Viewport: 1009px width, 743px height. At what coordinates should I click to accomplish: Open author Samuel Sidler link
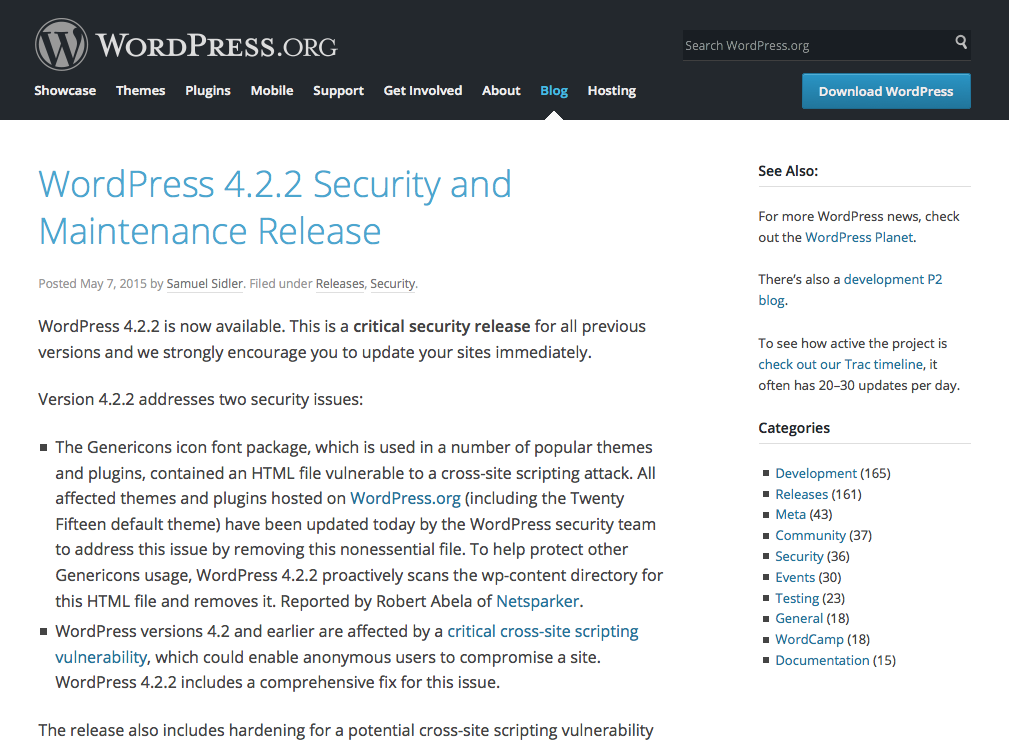click(205, 284)
